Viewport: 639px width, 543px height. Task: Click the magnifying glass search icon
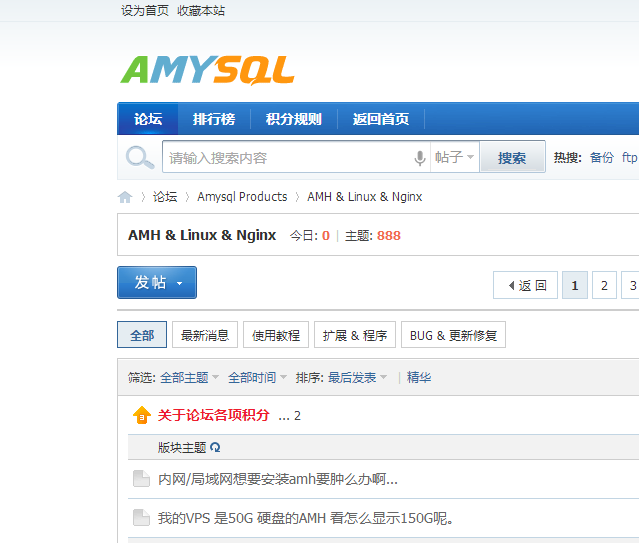click(x=138, y=157)
